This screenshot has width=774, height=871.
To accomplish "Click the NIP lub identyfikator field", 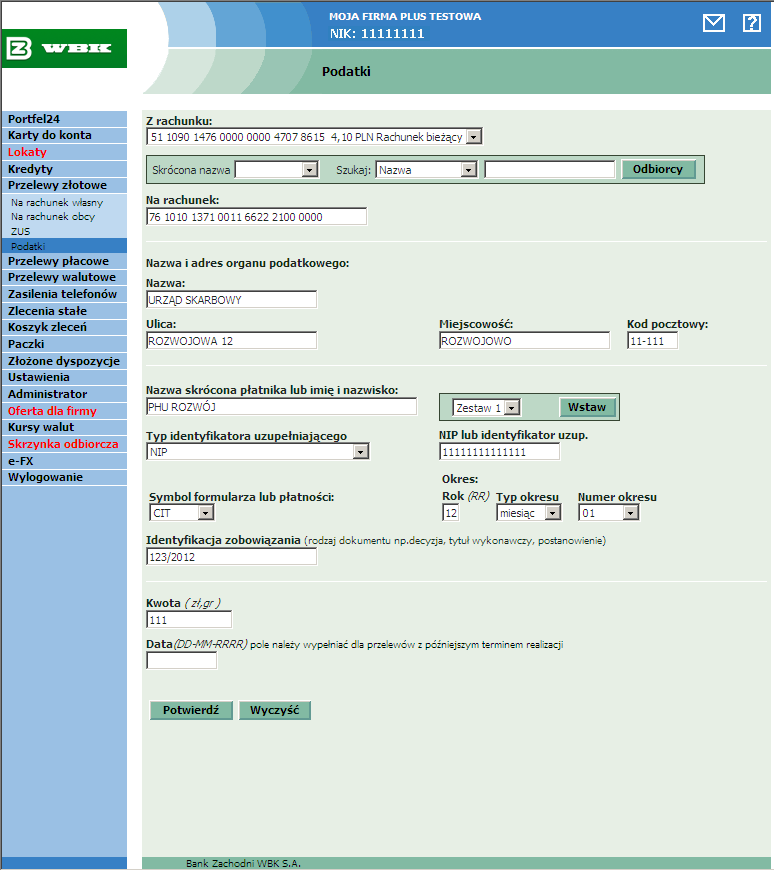I will (x=500, y=452).
